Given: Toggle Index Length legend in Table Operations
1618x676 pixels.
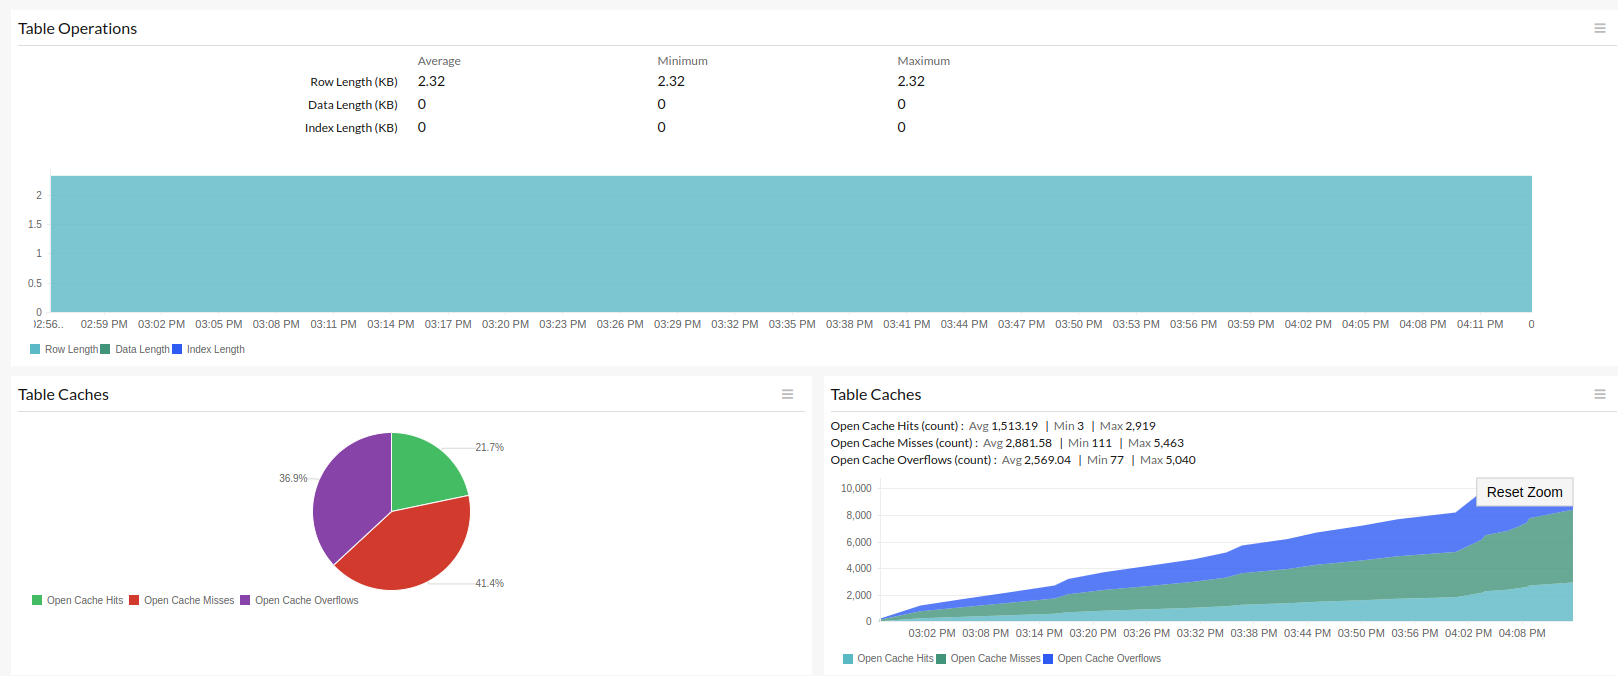Looking at the screenshot, I should click(x=208, y=349).
